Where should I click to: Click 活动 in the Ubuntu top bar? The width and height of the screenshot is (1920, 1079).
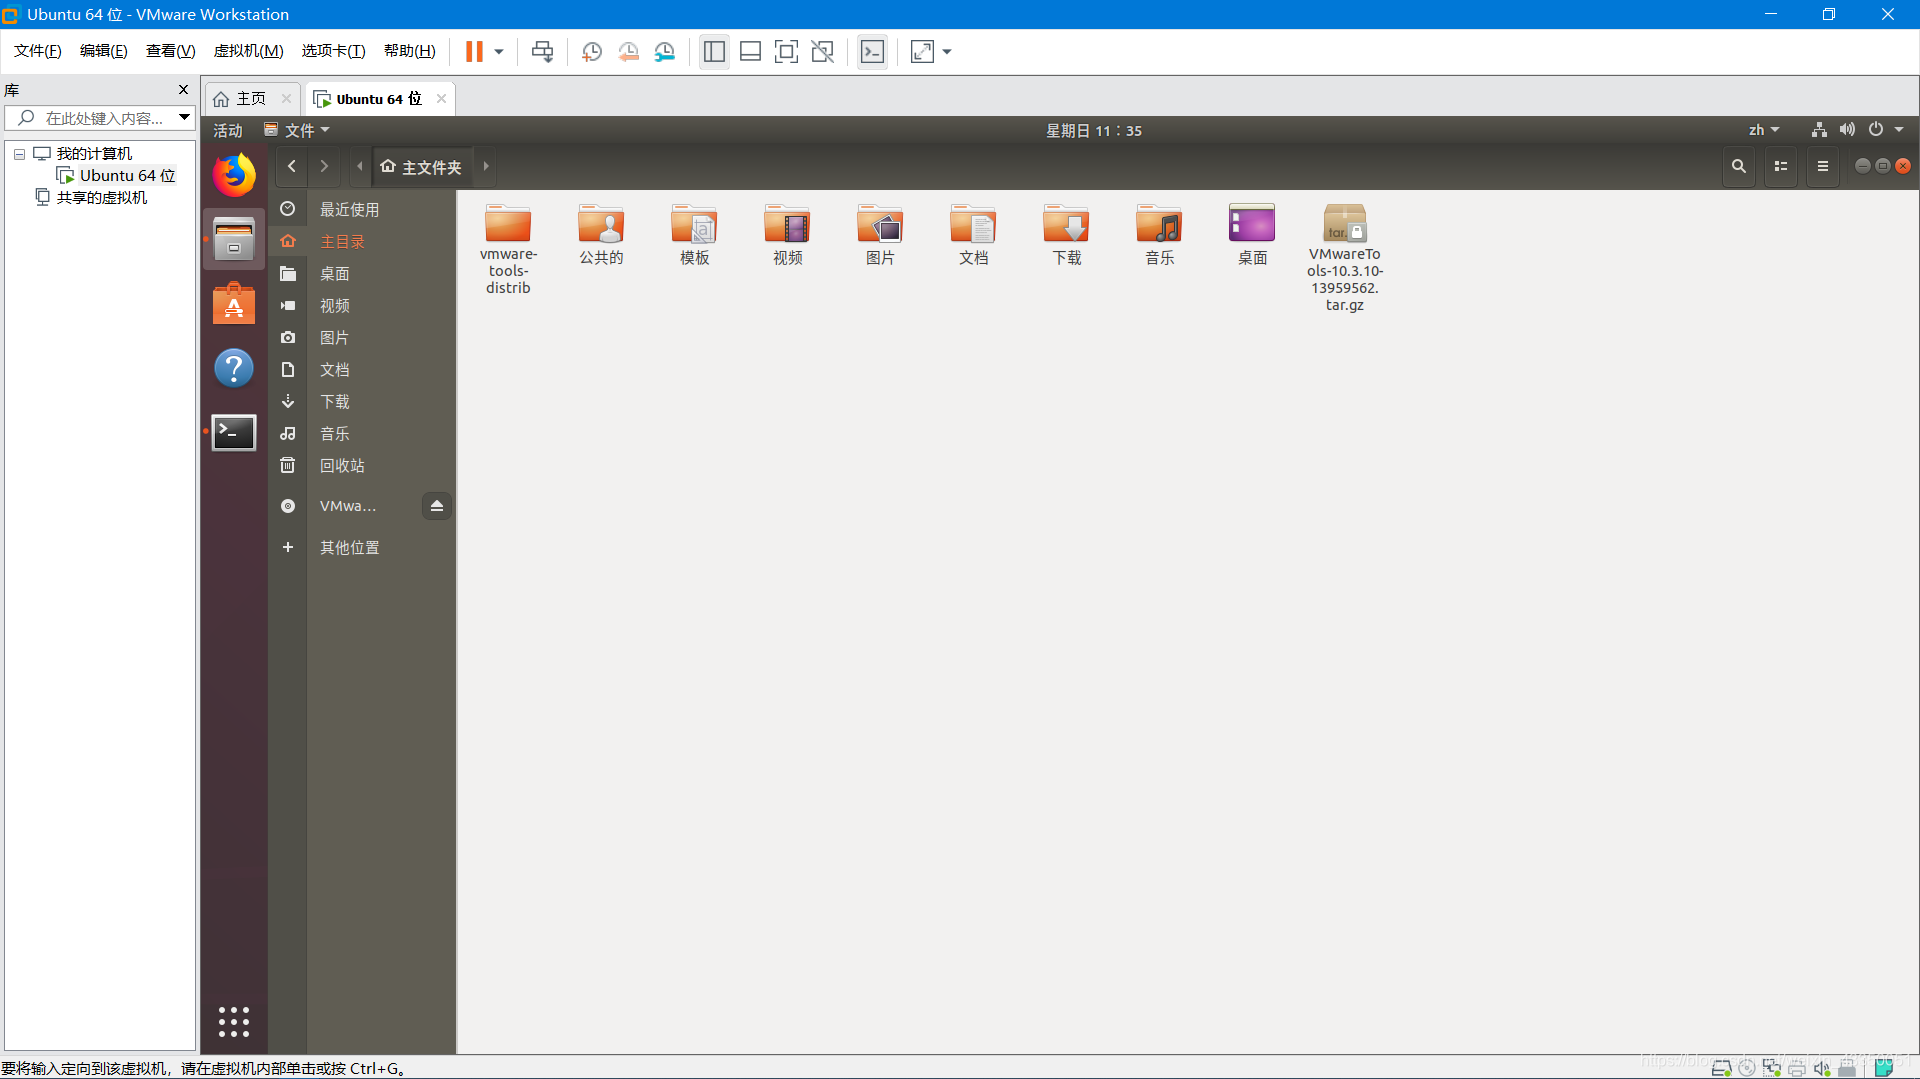[x=228, y=131]
